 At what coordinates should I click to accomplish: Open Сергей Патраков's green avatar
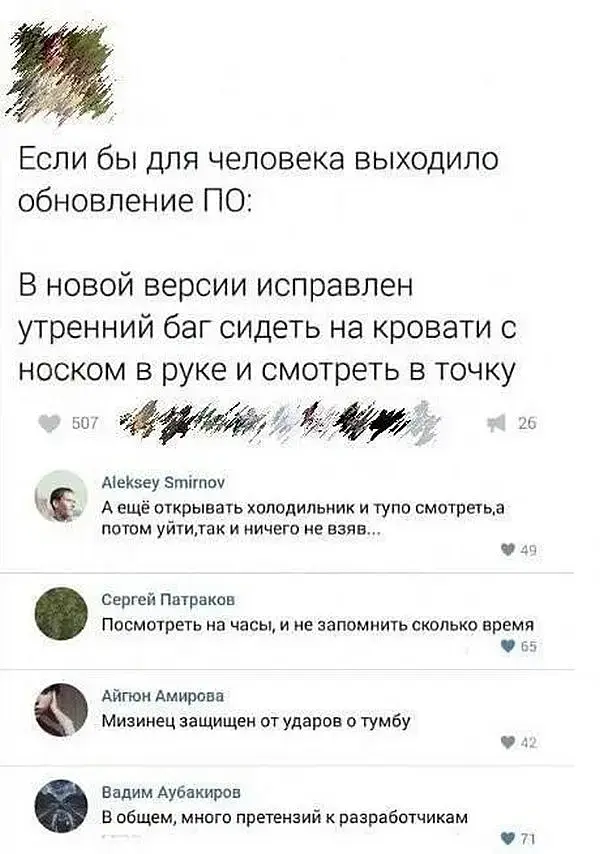[61, 614]
